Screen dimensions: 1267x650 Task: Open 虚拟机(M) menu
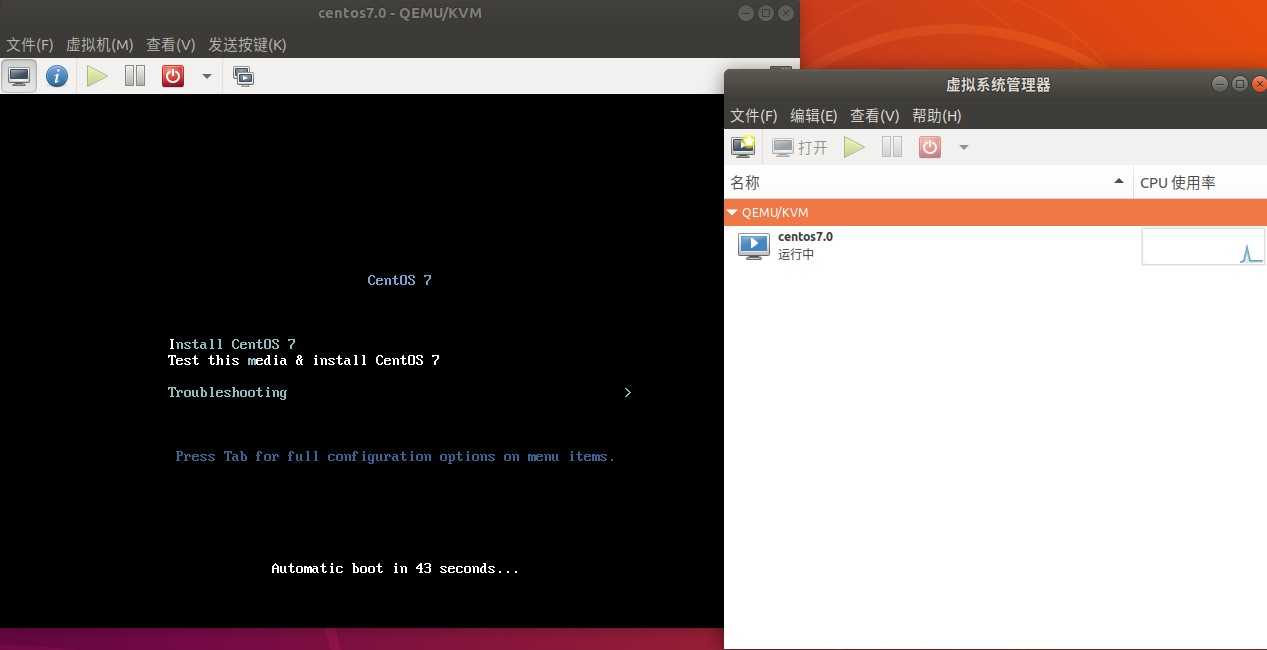pyautogui.click(x=99, y=45)
